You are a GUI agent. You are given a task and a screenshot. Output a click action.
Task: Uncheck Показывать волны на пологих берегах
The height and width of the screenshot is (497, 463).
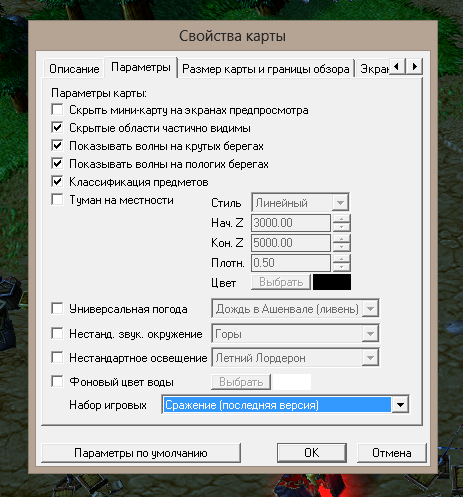tap(57, 163)
